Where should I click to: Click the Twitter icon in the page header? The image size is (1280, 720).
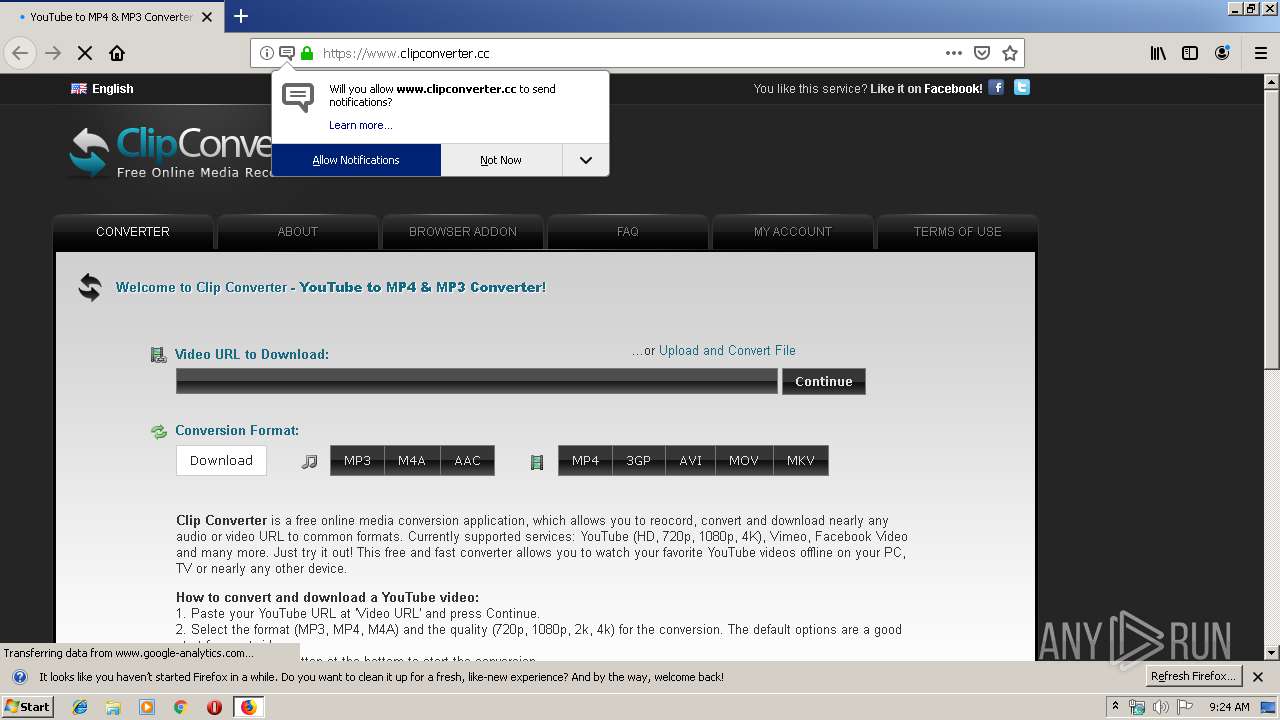tap(1021, 87)
